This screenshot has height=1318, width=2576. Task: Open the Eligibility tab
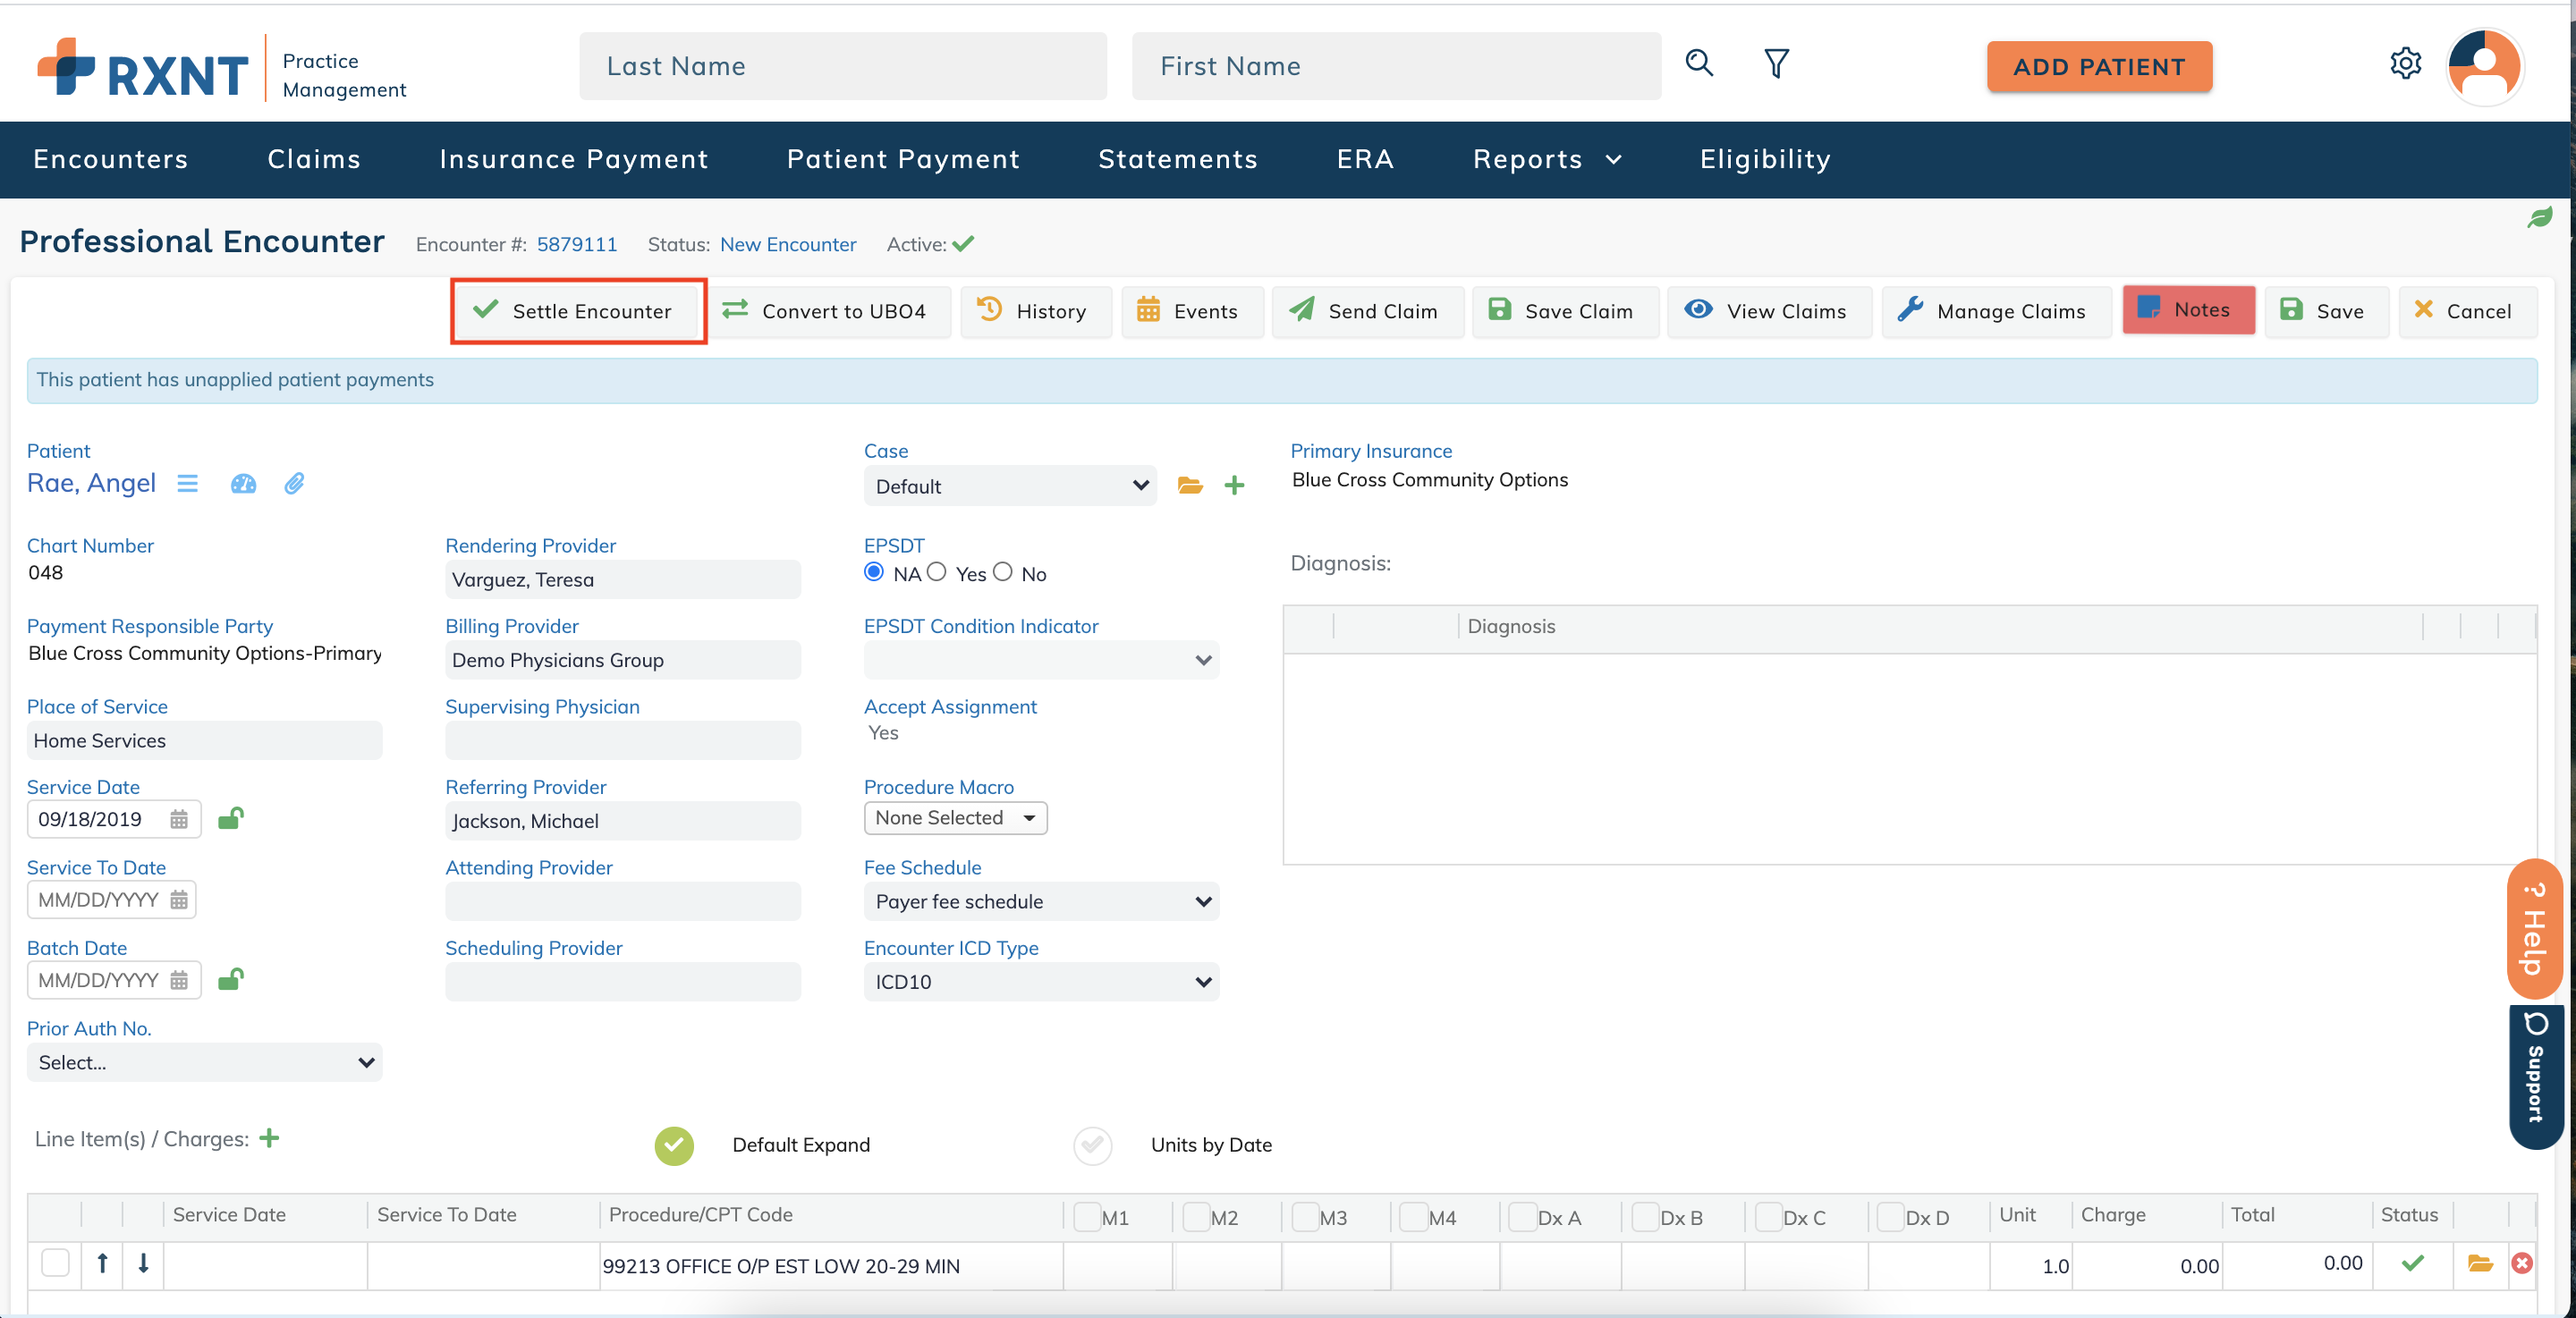1765,159
